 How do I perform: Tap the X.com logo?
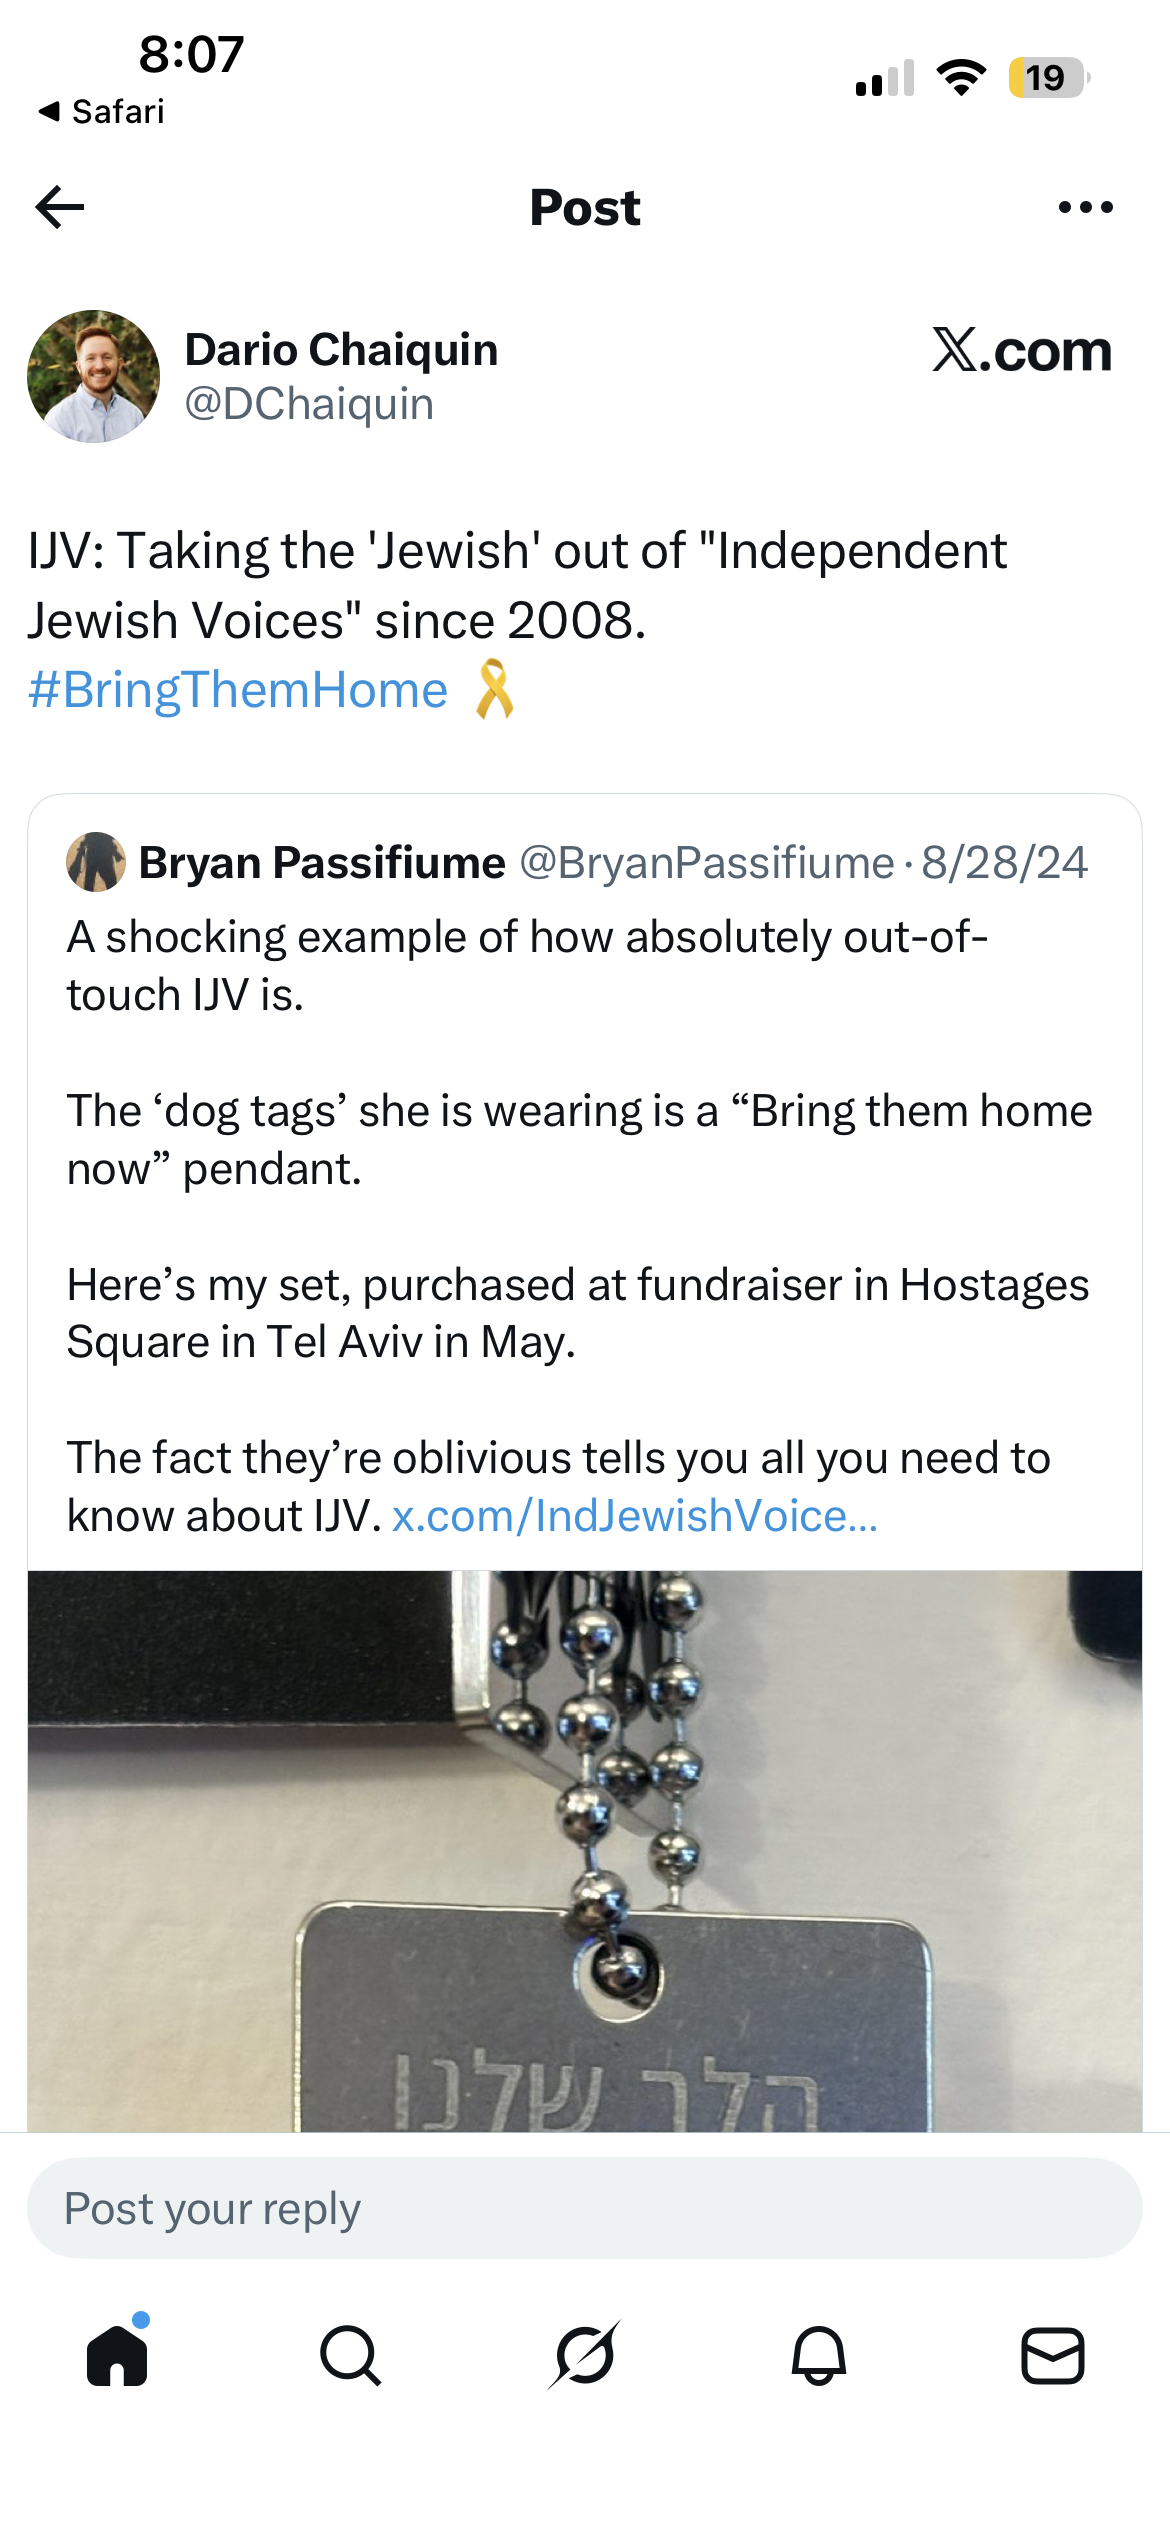(1022, 351)
